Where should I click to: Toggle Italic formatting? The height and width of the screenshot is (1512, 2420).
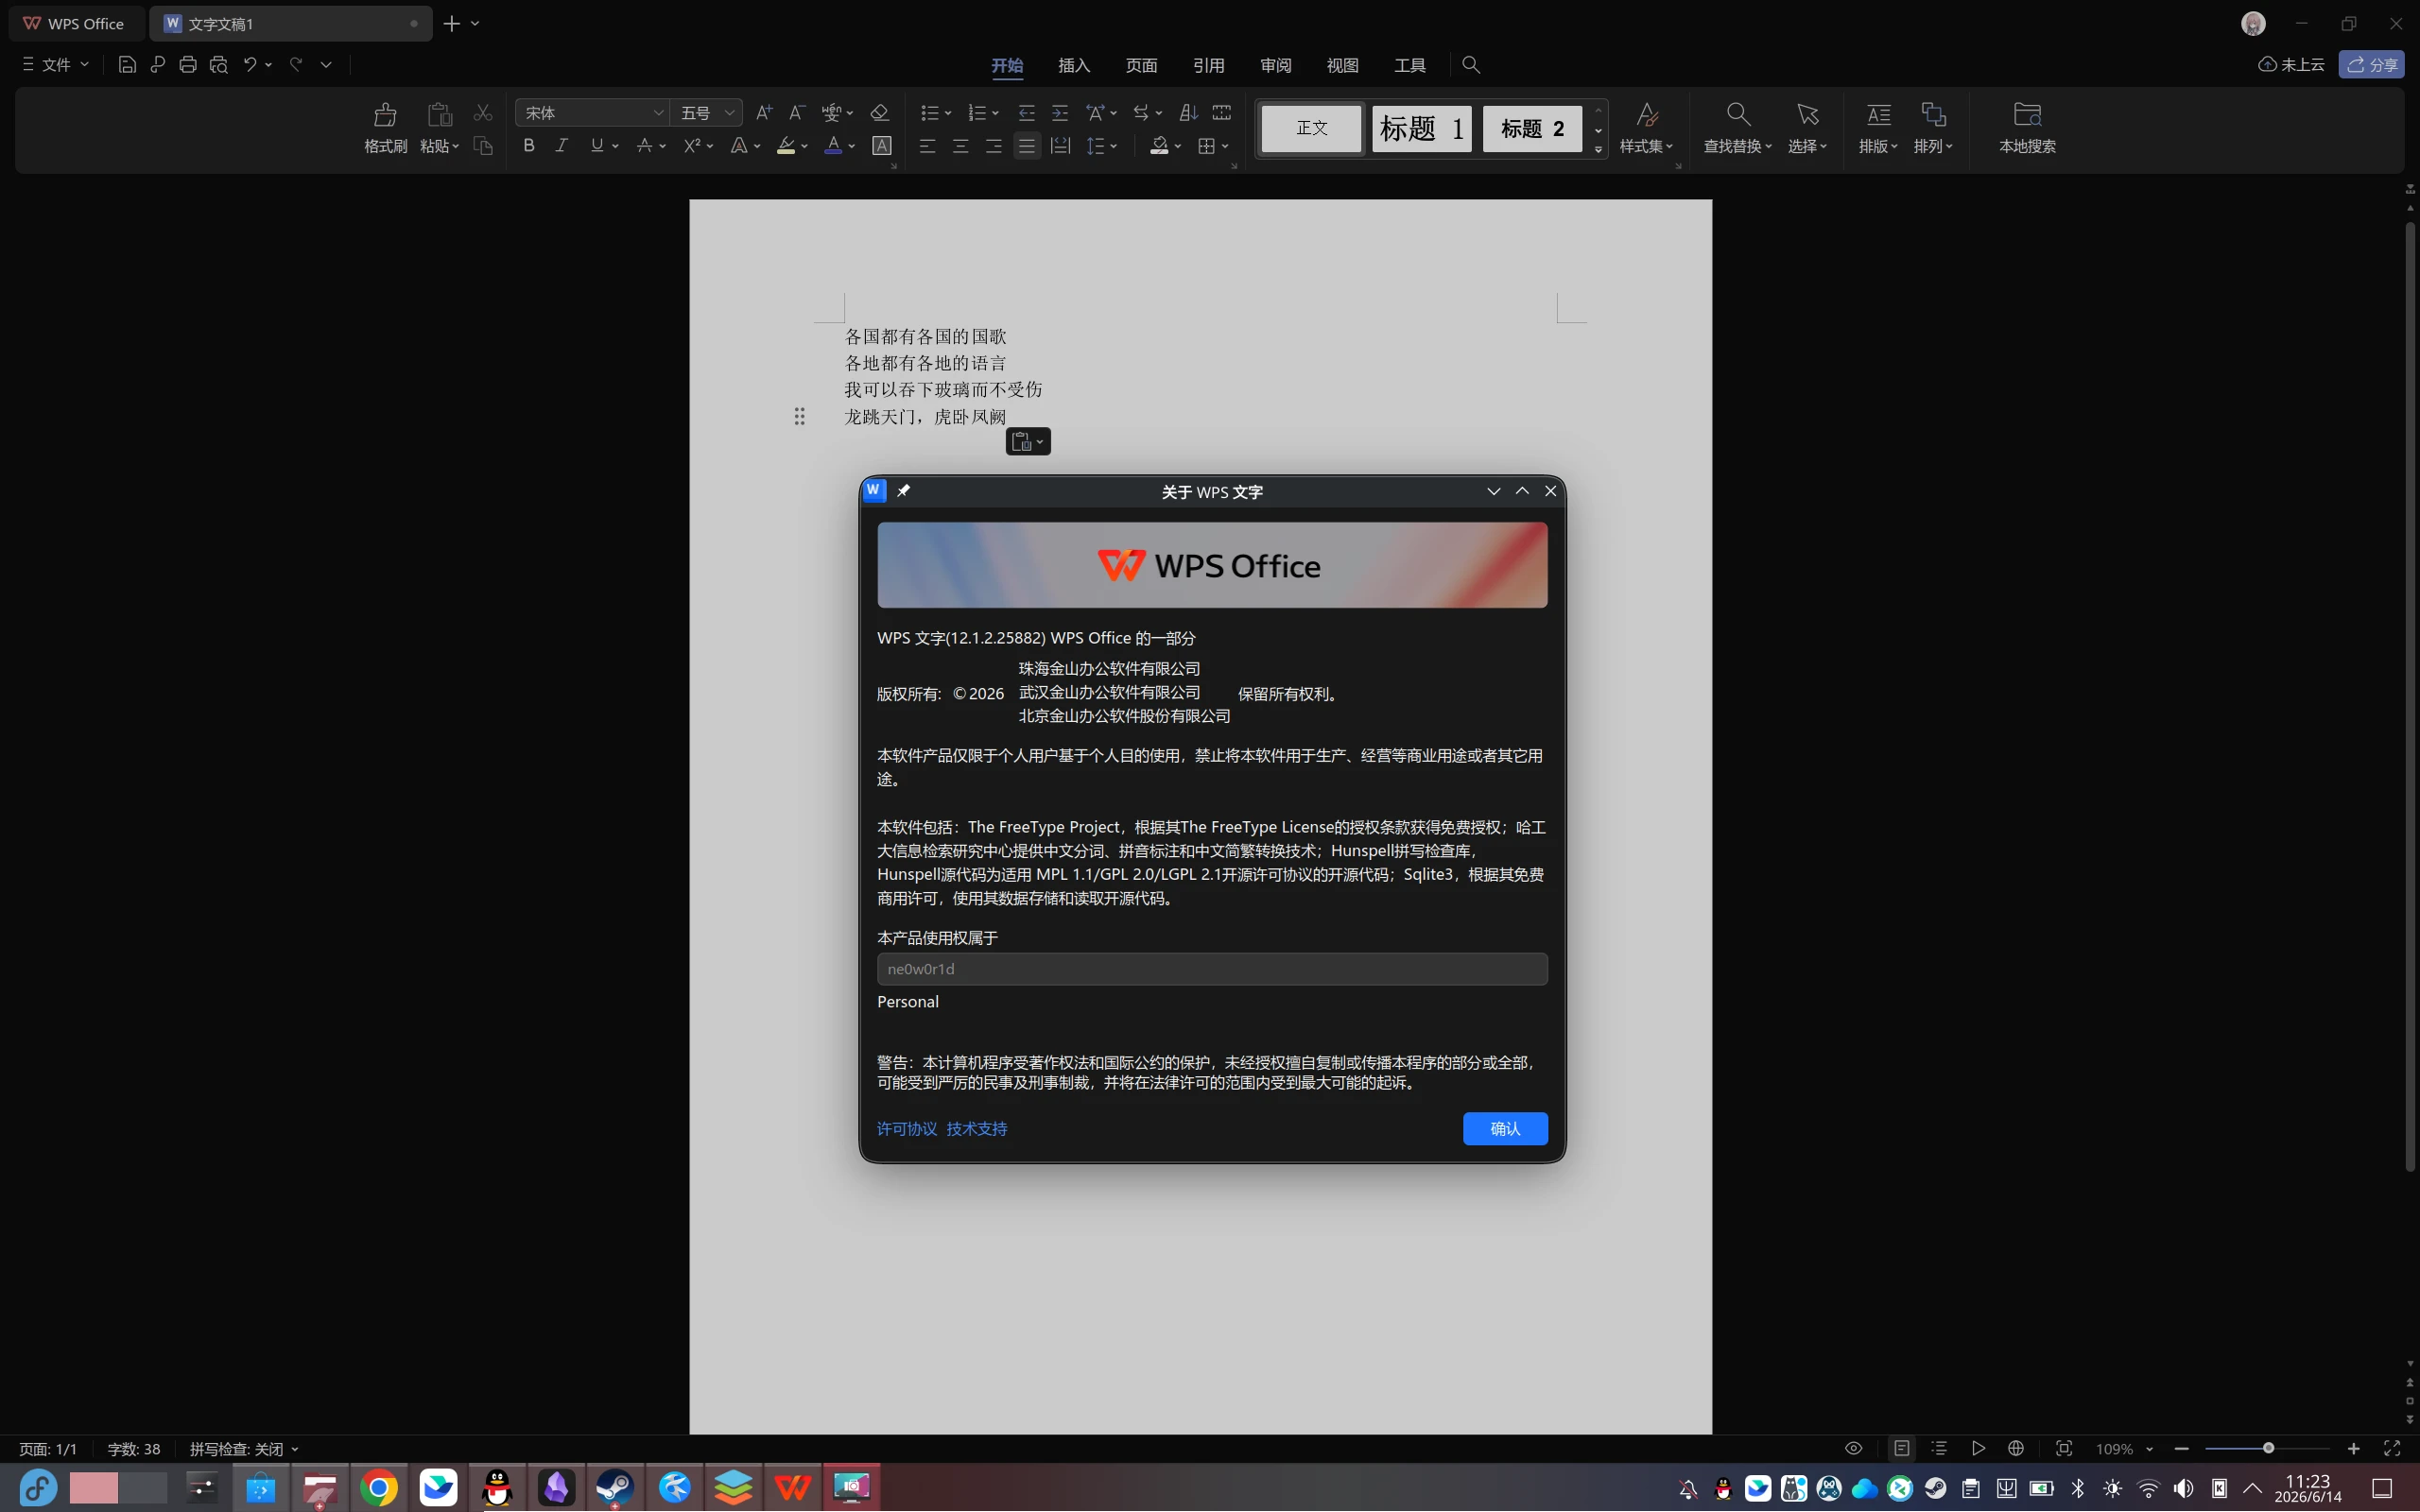point(562,146)
